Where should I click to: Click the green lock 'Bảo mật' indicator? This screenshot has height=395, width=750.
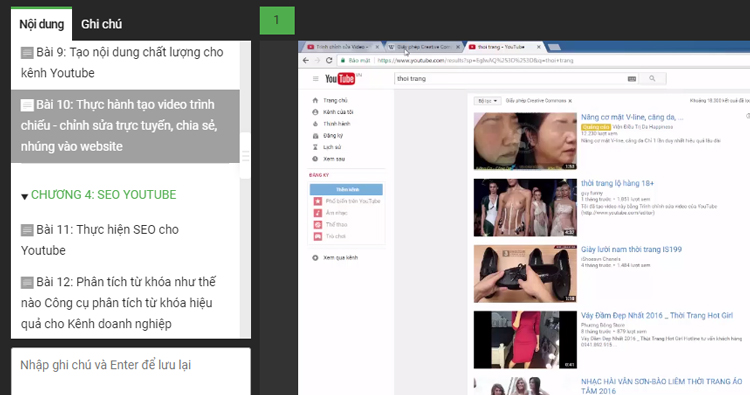[355, 60]
